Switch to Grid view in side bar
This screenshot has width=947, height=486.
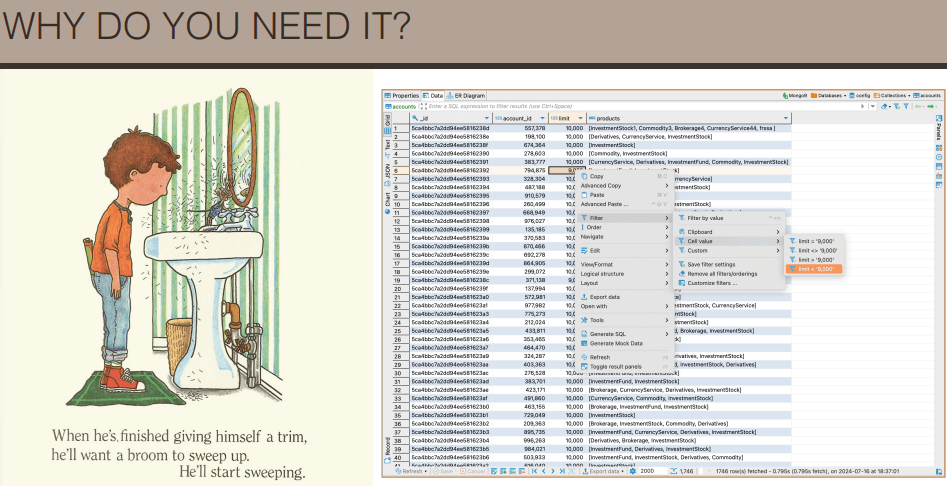[387, 123]
